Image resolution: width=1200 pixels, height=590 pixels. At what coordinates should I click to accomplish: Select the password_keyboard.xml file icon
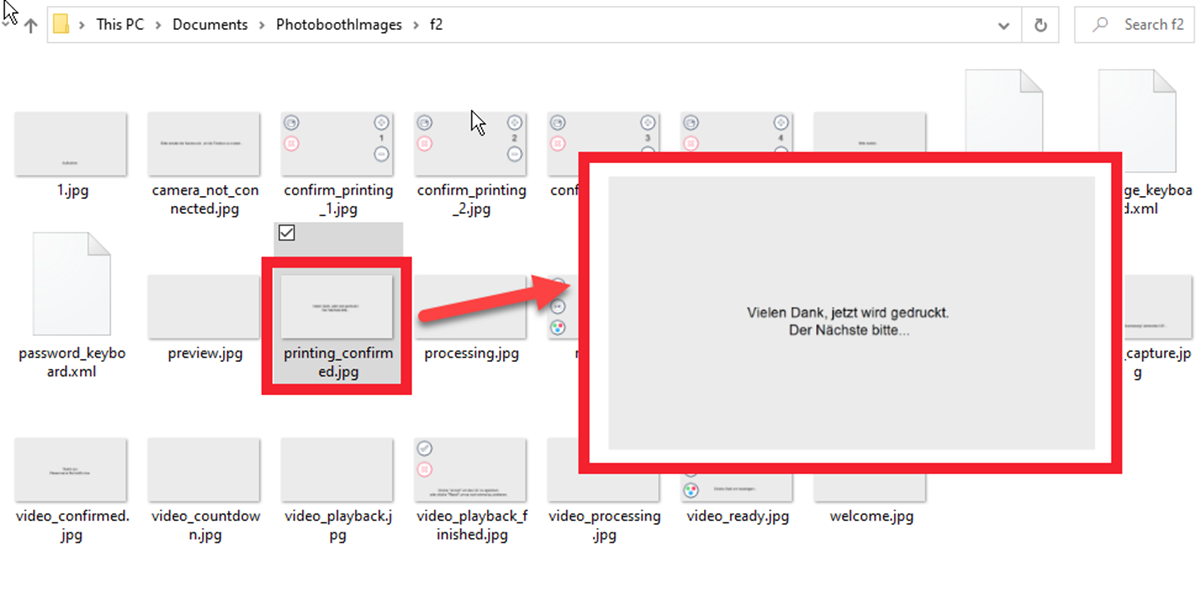[71, 285]
